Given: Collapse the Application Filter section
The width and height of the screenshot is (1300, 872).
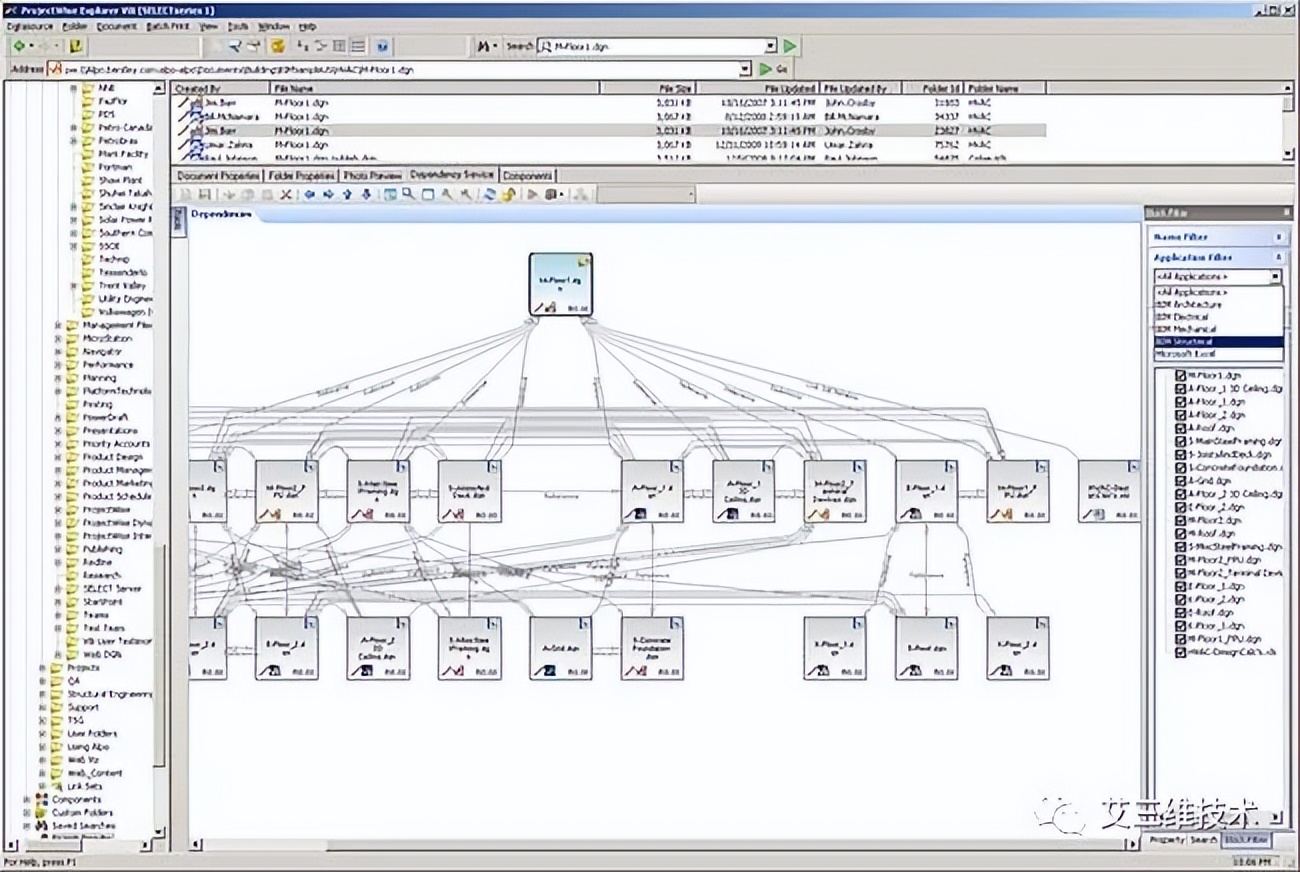Looking at the screenshot, I should click(1279, 257).
